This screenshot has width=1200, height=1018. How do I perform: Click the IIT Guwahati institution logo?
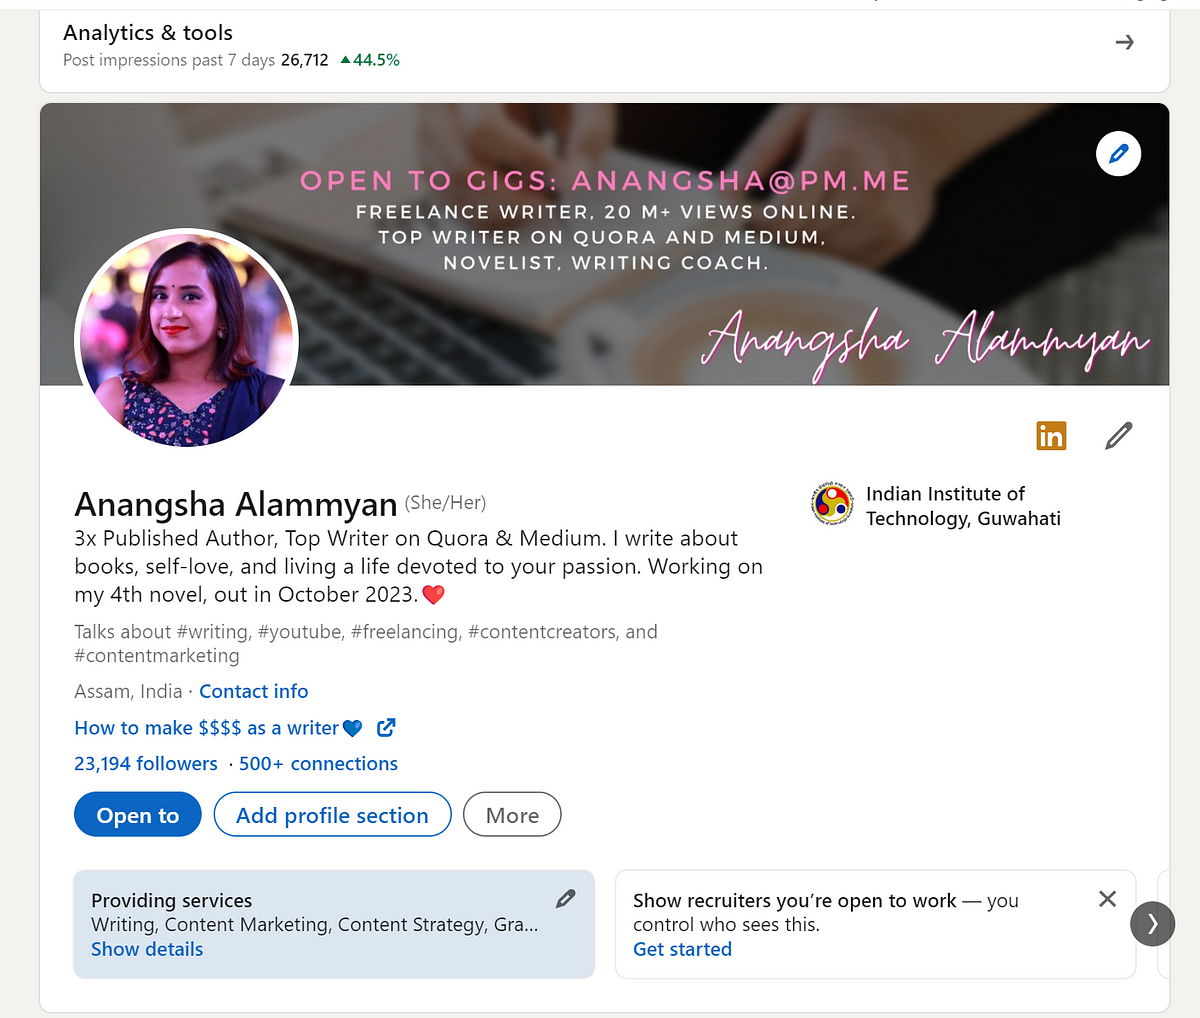pos(832,505)
